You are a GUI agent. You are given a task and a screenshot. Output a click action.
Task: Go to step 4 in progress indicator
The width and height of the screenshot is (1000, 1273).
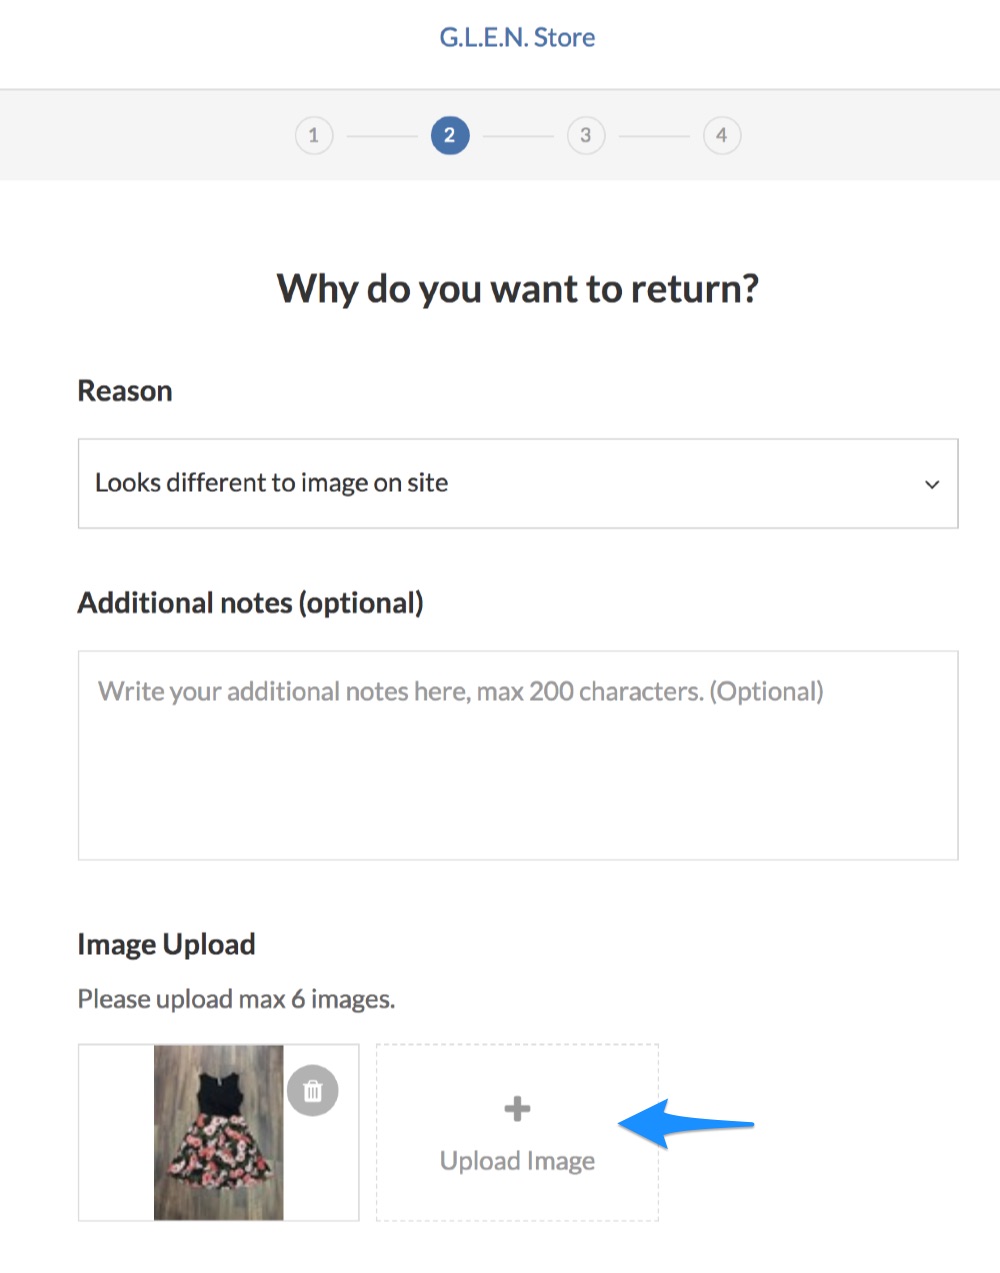pos(722,135)
